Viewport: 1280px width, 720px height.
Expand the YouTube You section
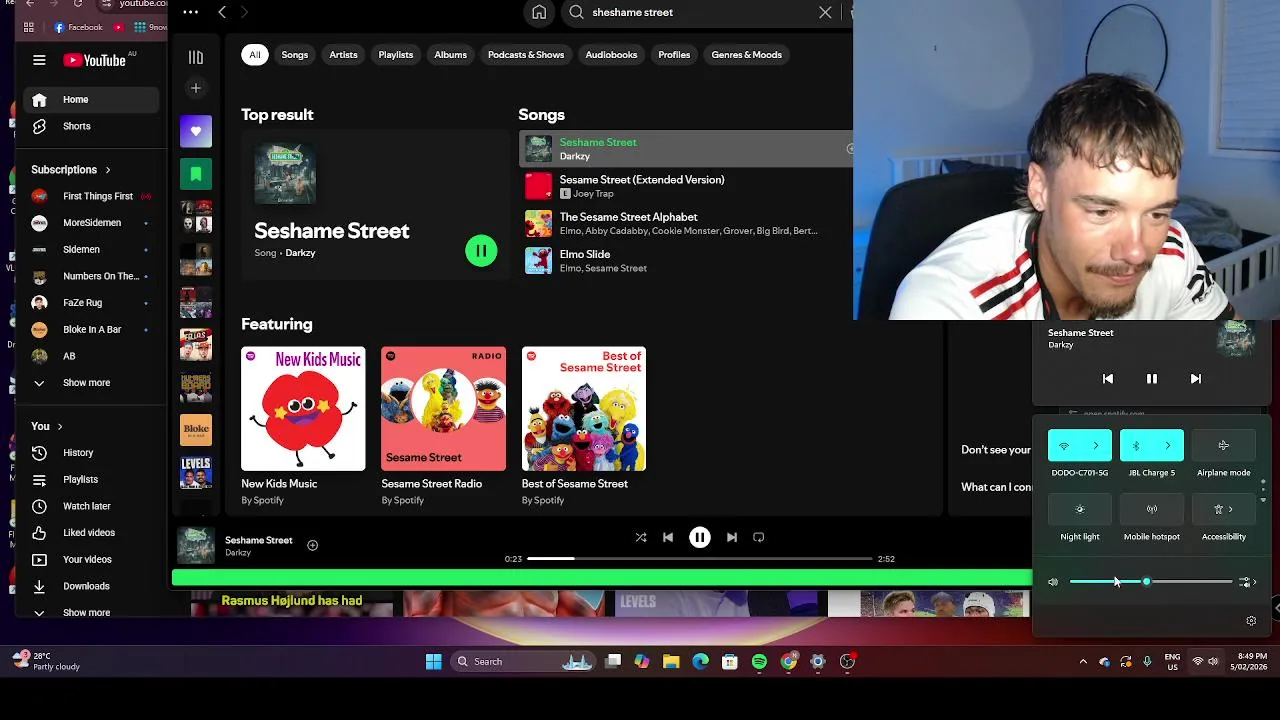[47, 426]
